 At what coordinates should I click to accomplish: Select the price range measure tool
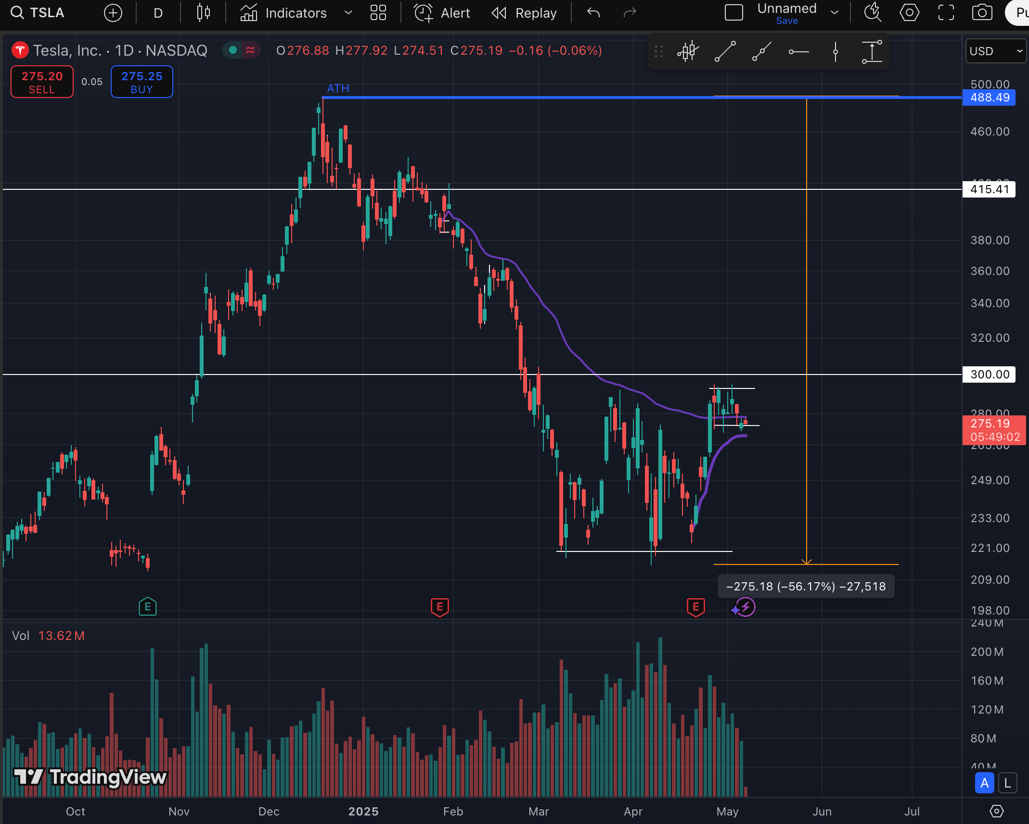872,52
